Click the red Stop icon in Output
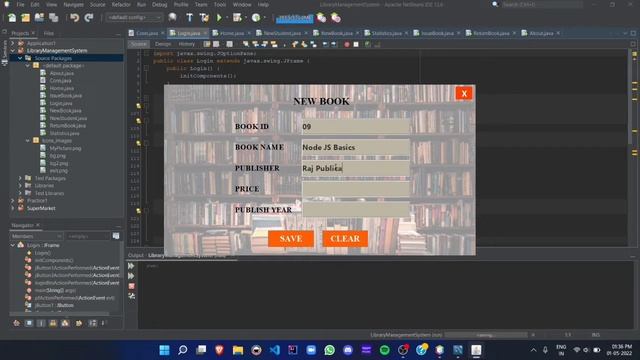Screen dimensions: 640x360 tap(131, 286)
